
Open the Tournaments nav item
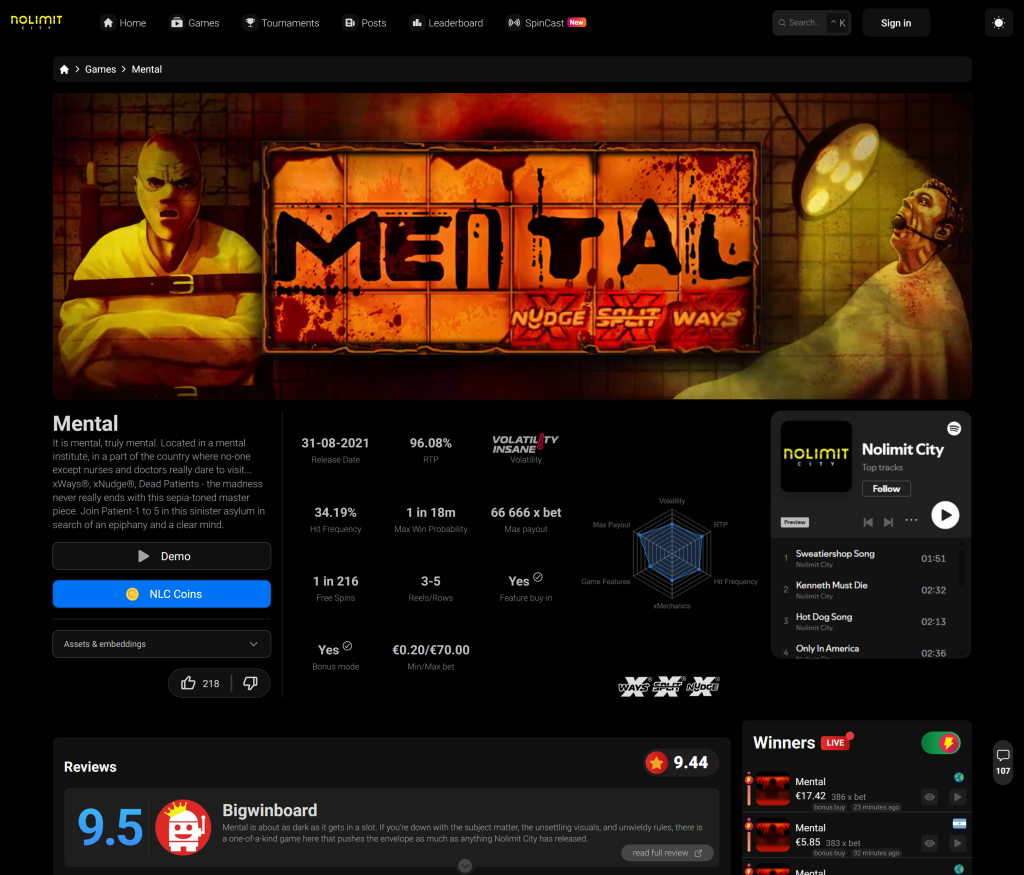point(281,23)
